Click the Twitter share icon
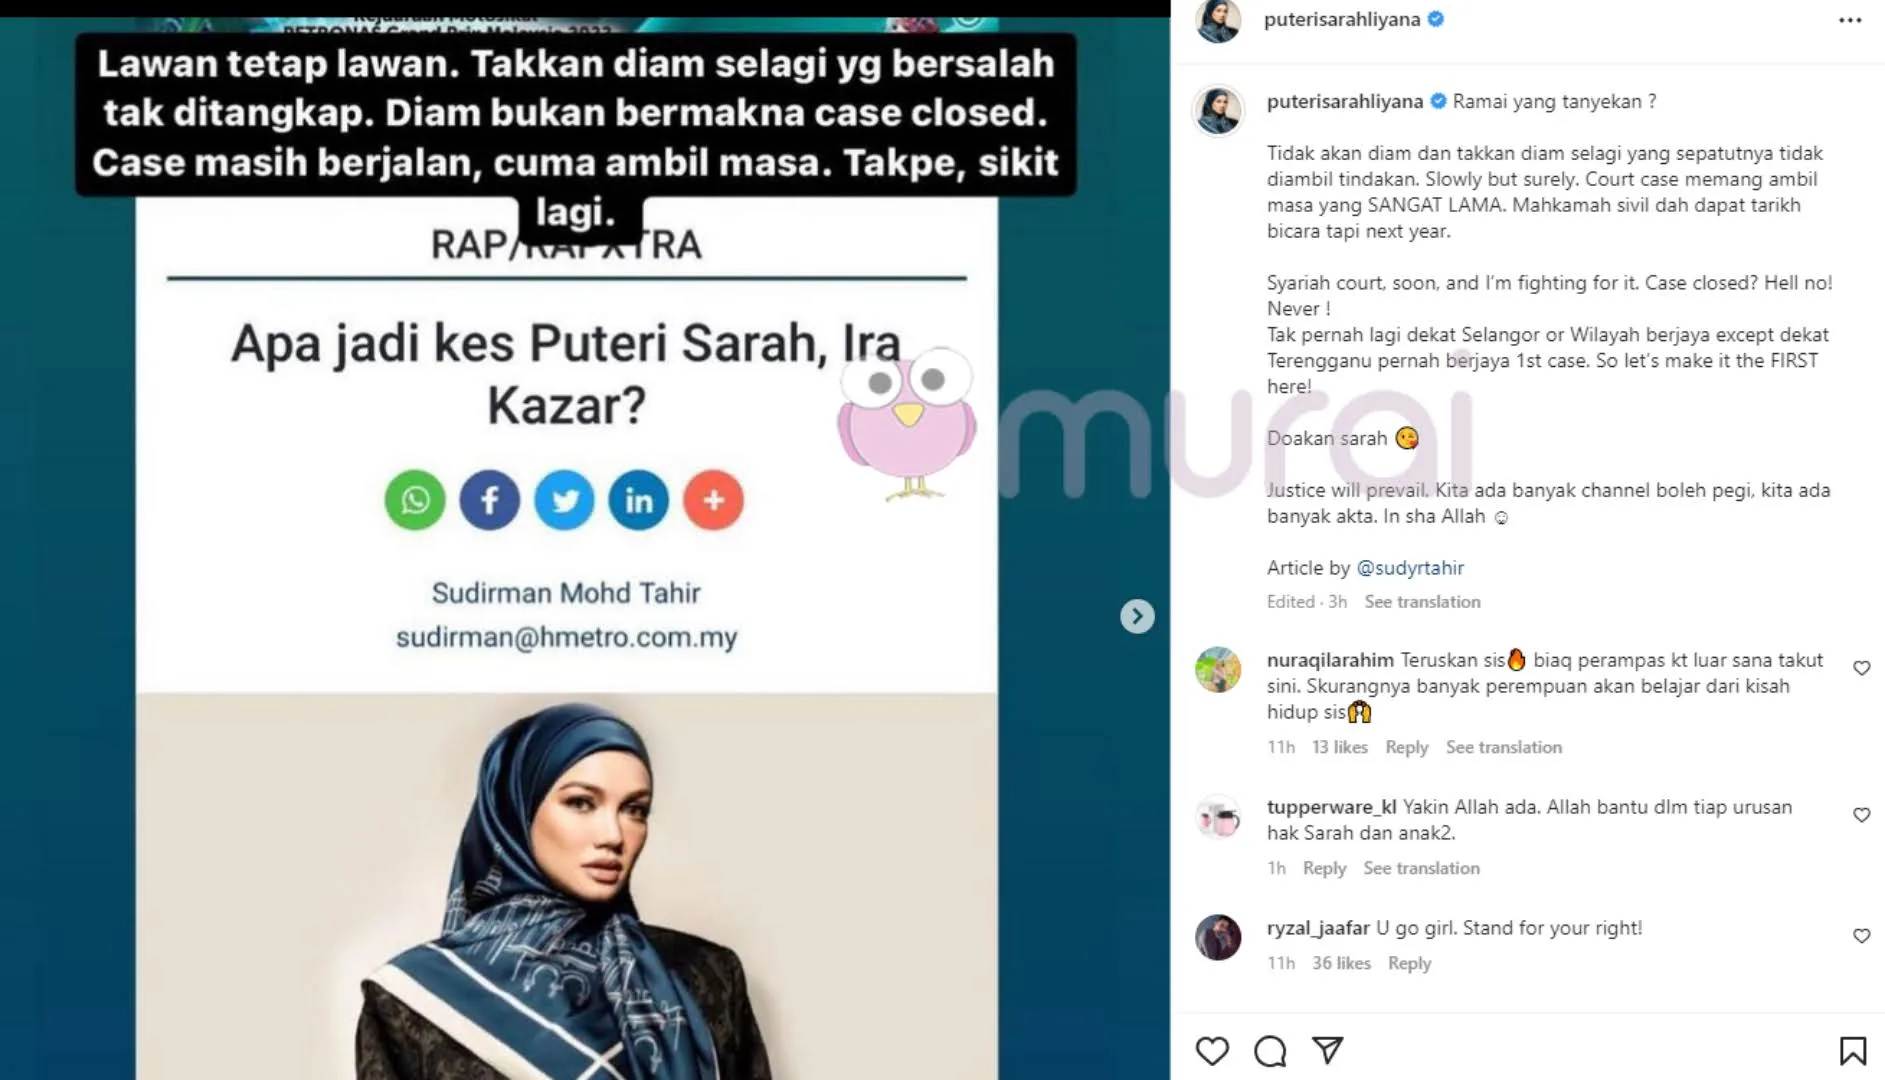The image size is (1885, 1080). pyautogui.click(x=564, y=500)
